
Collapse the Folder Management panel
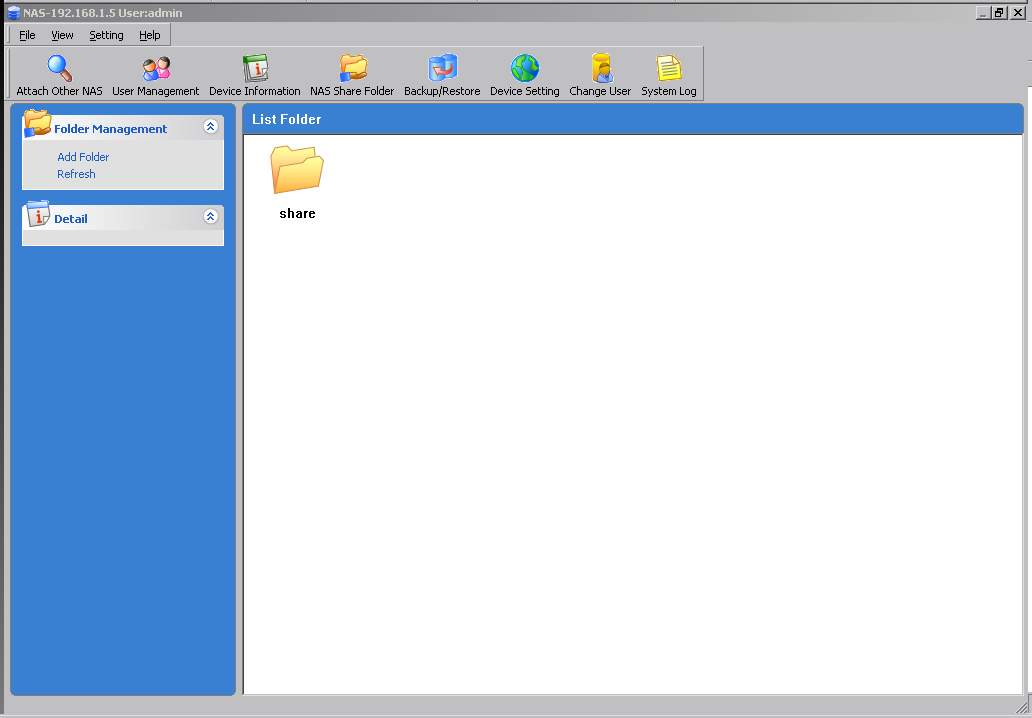(211, 126)
